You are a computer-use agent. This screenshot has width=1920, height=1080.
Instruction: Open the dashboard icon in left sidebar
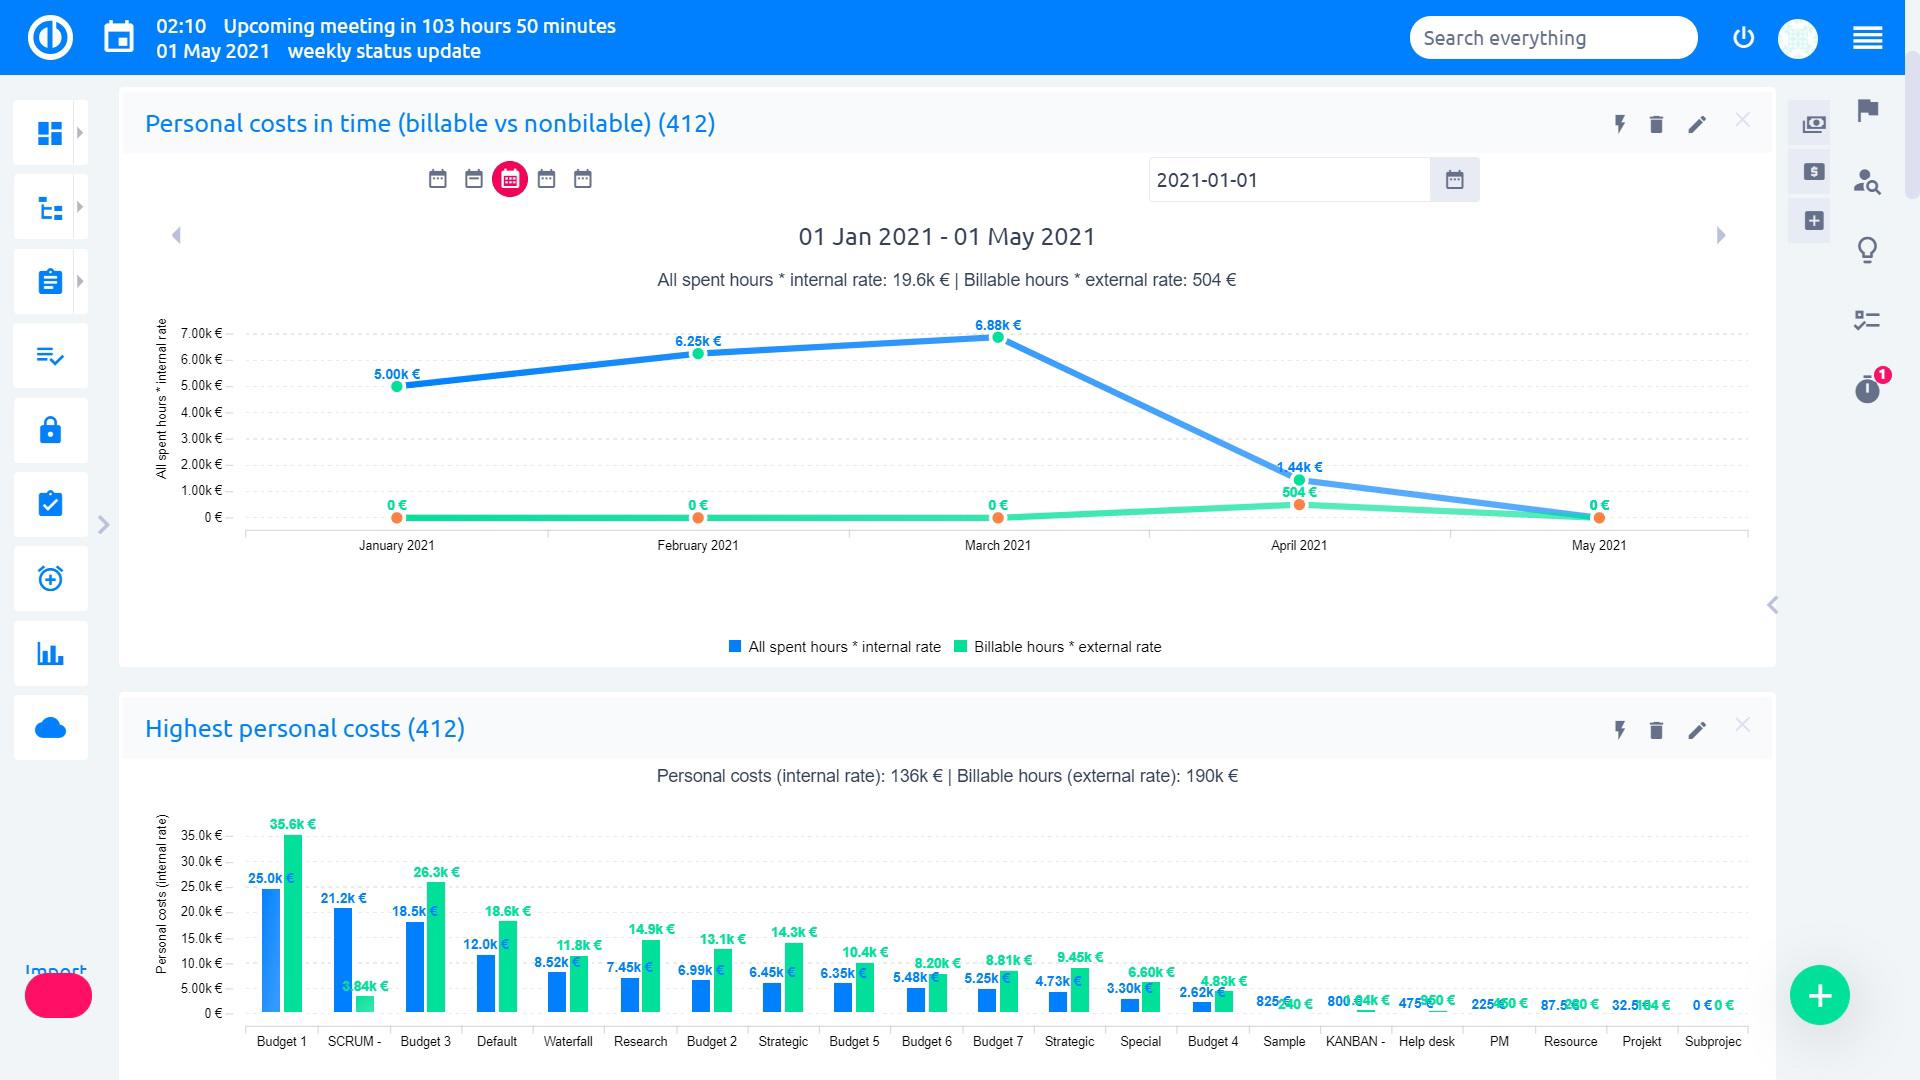click(x=49, y=133)
